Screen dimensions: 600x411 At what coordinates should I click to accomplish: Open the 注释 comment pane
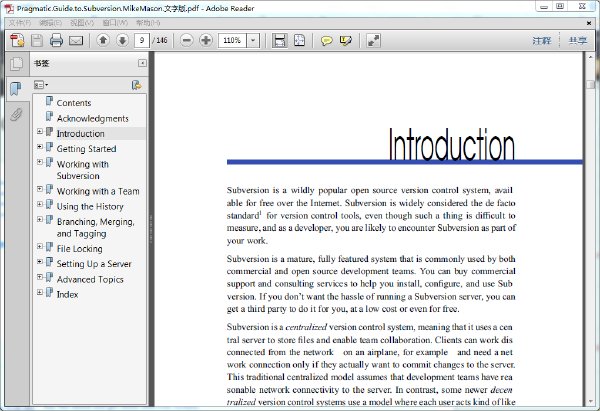point(542,40)
